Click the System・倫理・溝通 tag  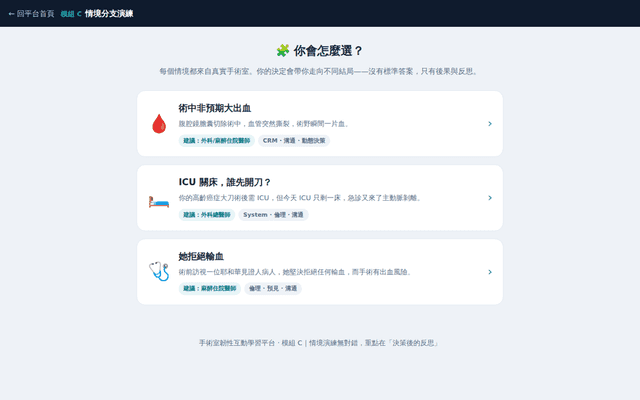(273, 215)
